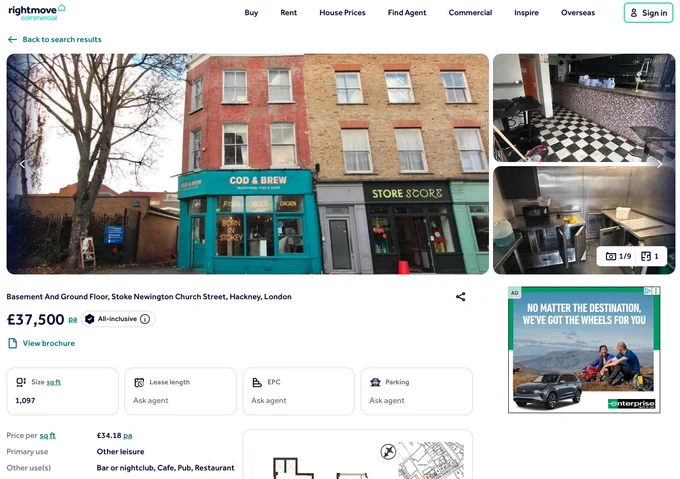Open the main Cod & Brew storefront photo

coord(248,164)
